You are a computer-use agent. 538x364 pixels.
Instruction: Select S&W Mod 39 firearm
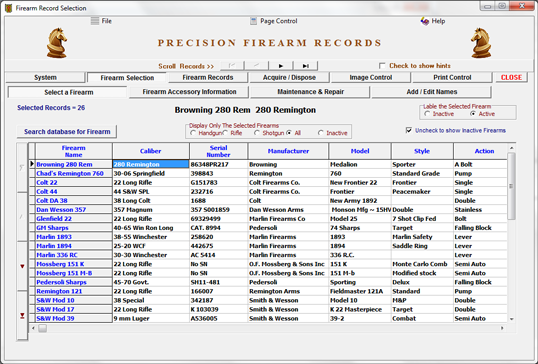tap(73, 318)
